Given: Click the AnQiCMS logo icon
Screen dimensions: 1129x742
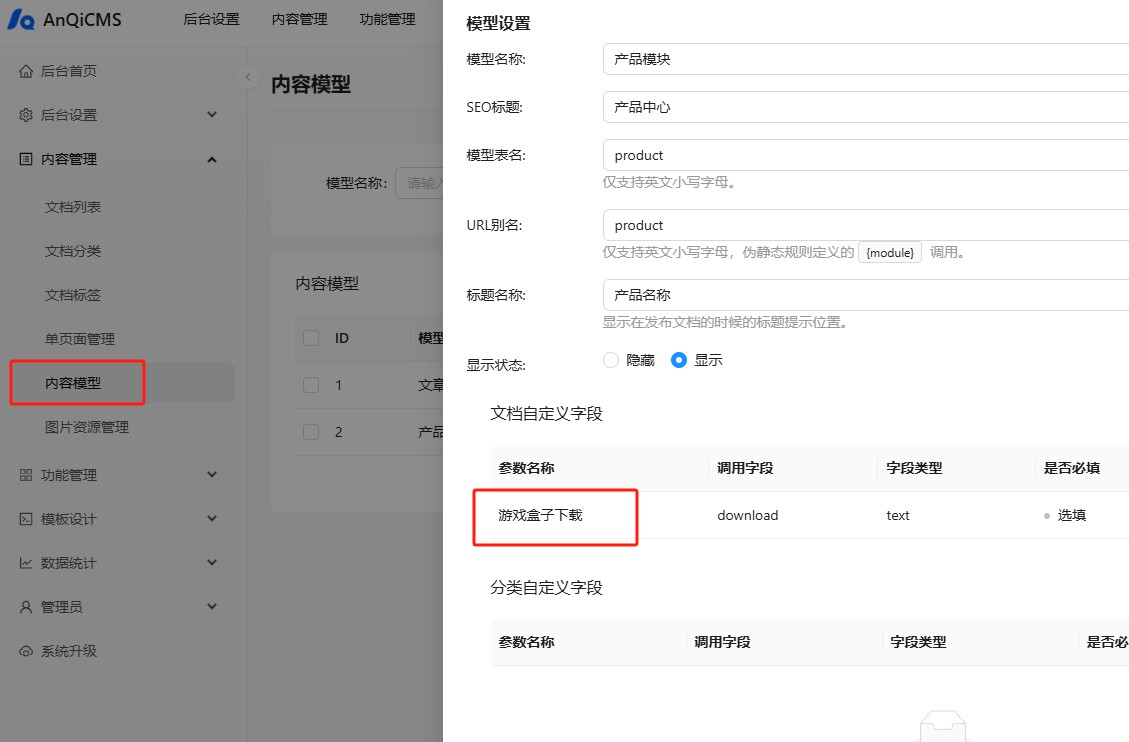Looking at the screenshot, I should pyautogui.click(x=21, y=20).
